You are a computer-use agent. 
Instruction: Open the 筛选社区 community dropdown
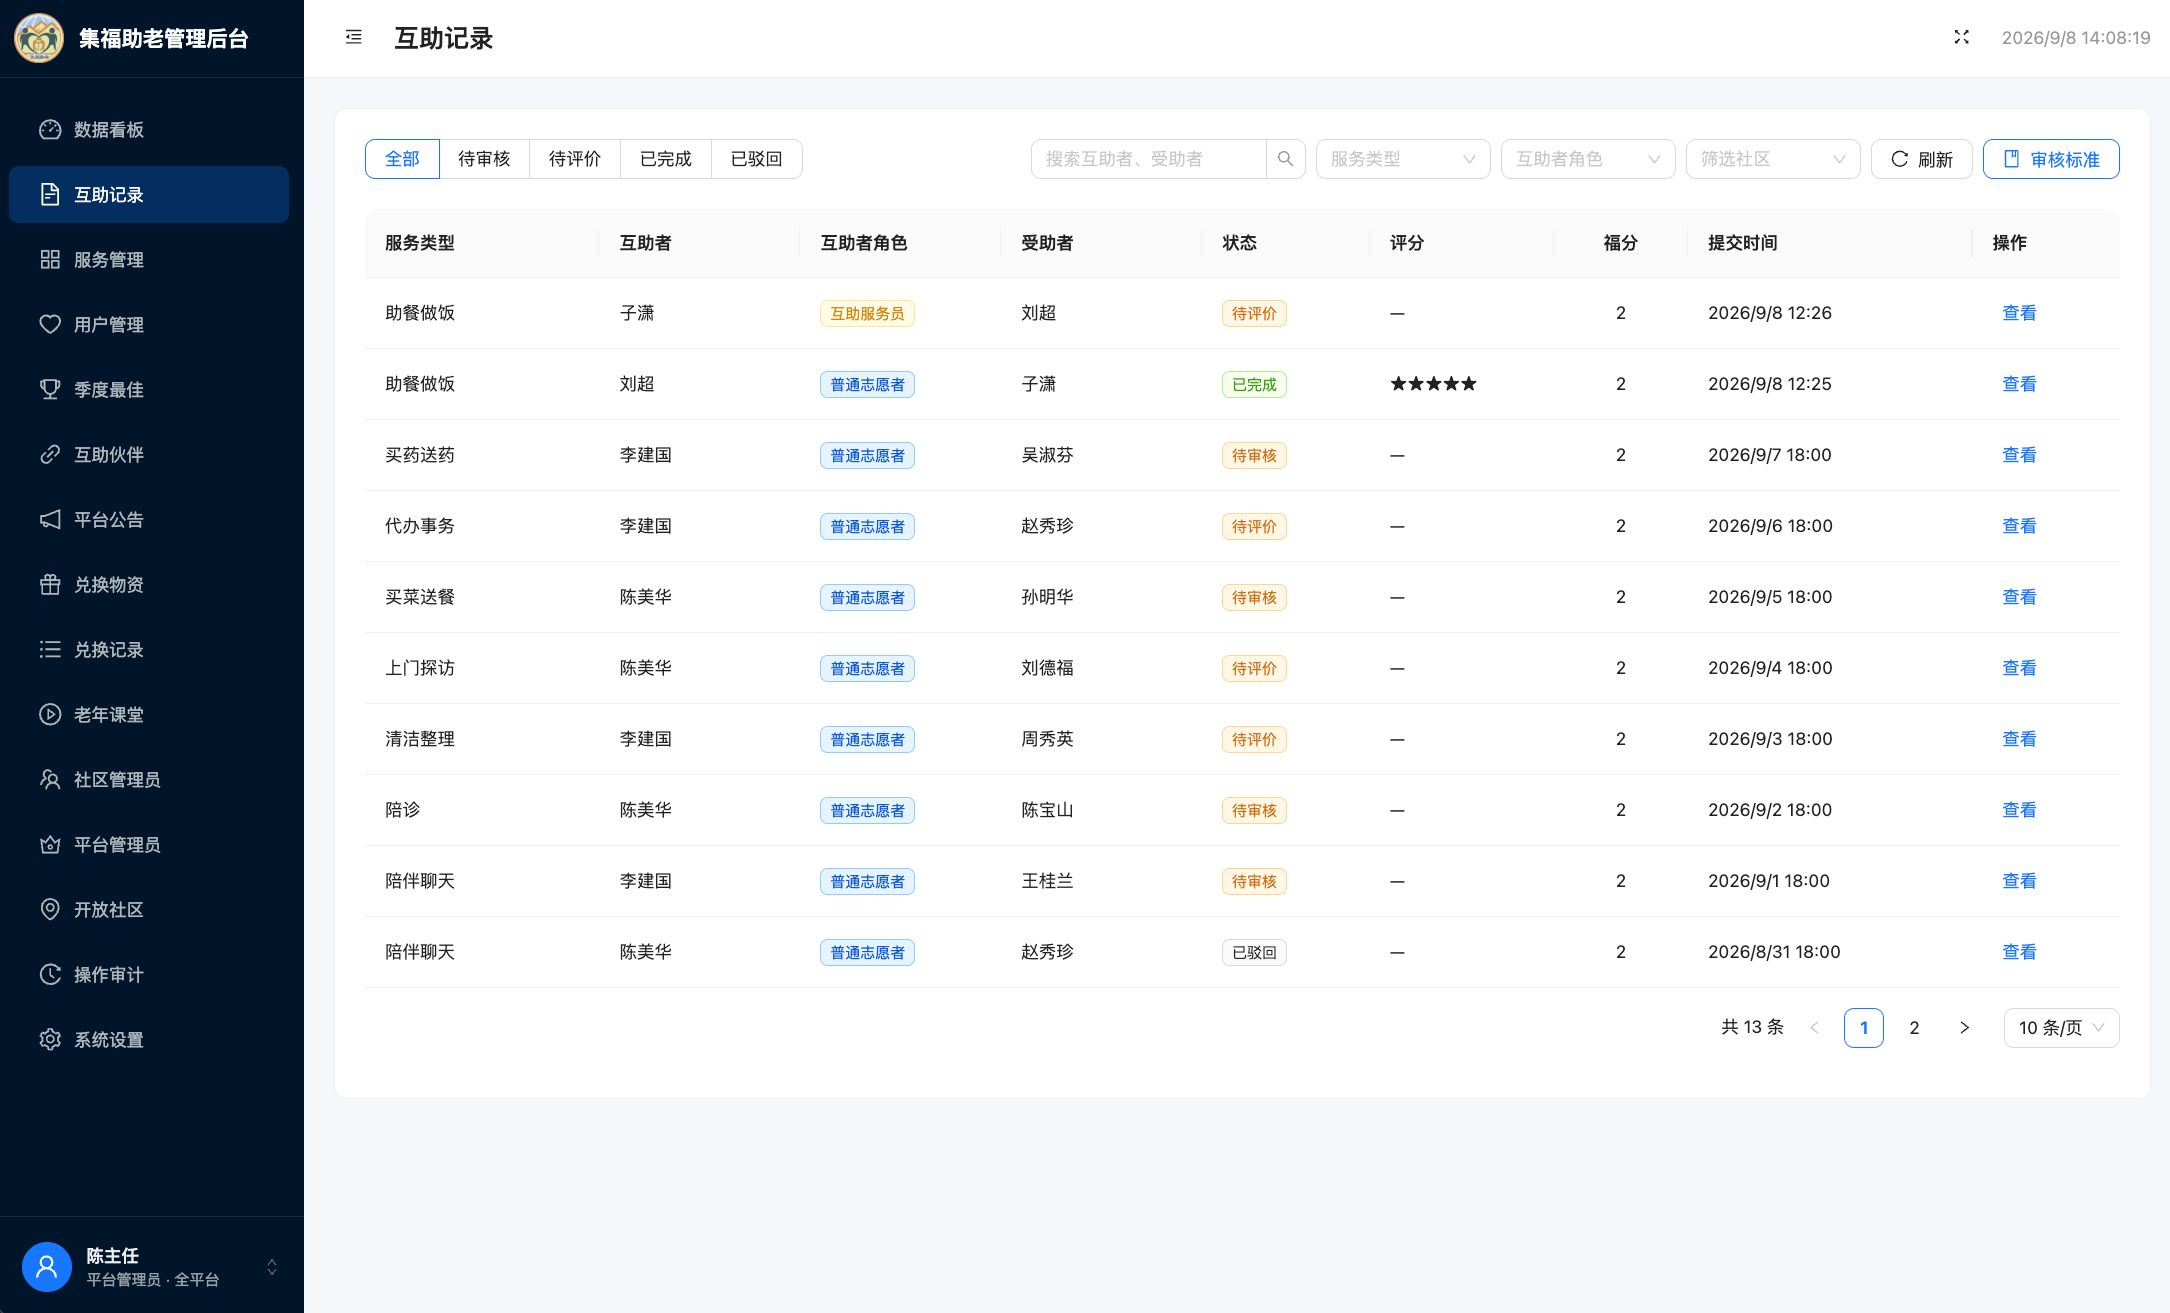[x=1773, y=159]
